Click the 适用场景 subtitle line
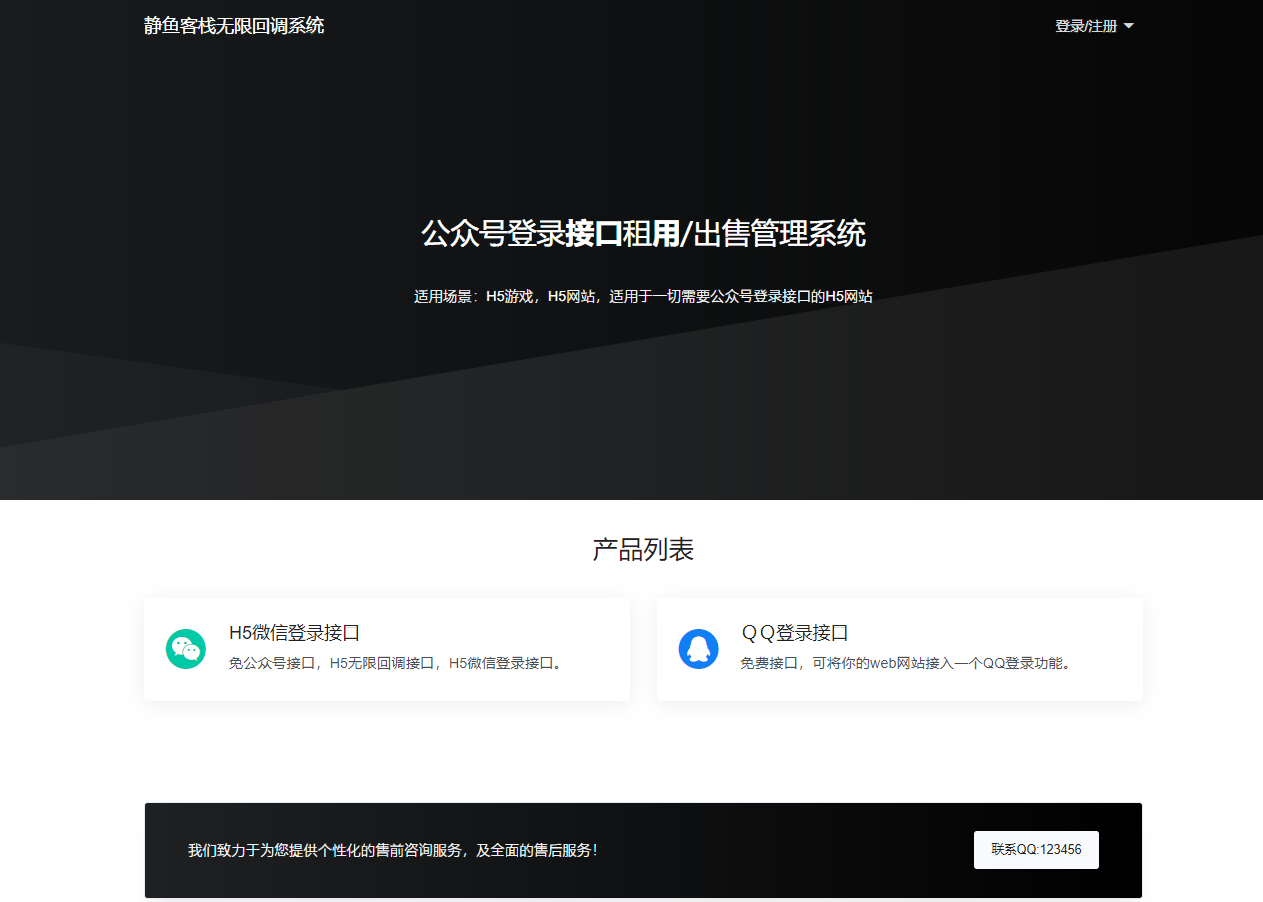The width and height of the screenshot is (1263, 902). tap(643, 297)
